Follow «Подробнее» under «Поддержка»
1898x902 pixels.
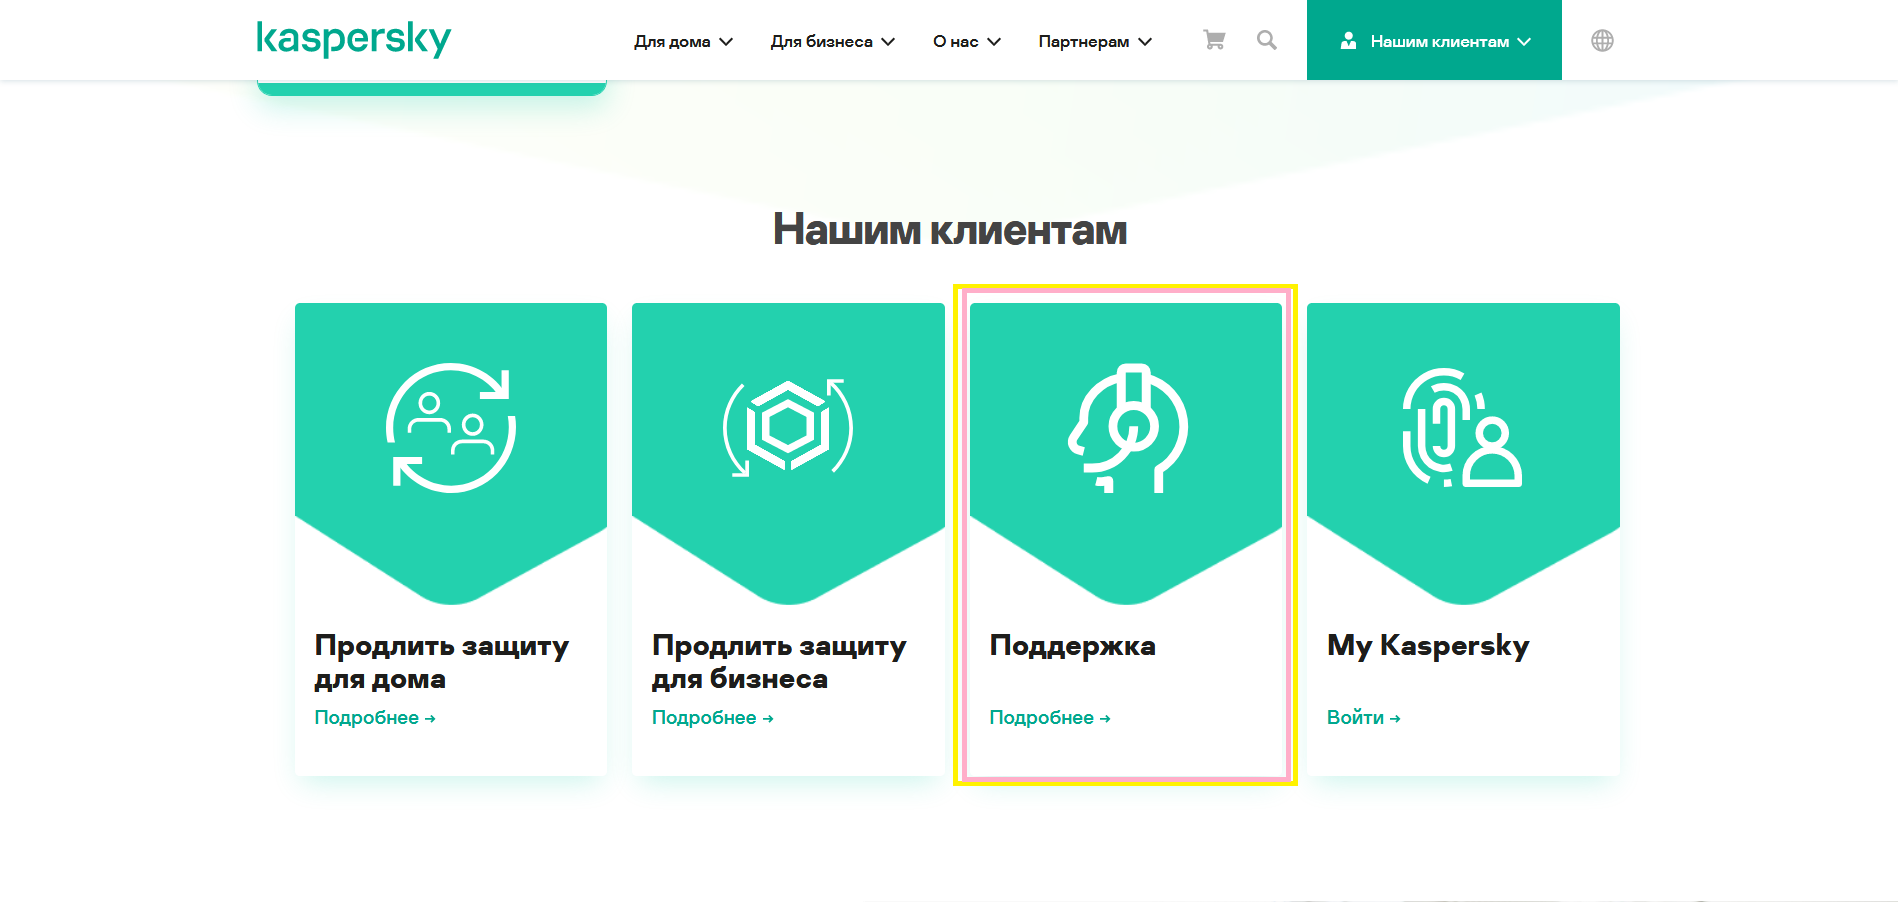[1050, 718]
